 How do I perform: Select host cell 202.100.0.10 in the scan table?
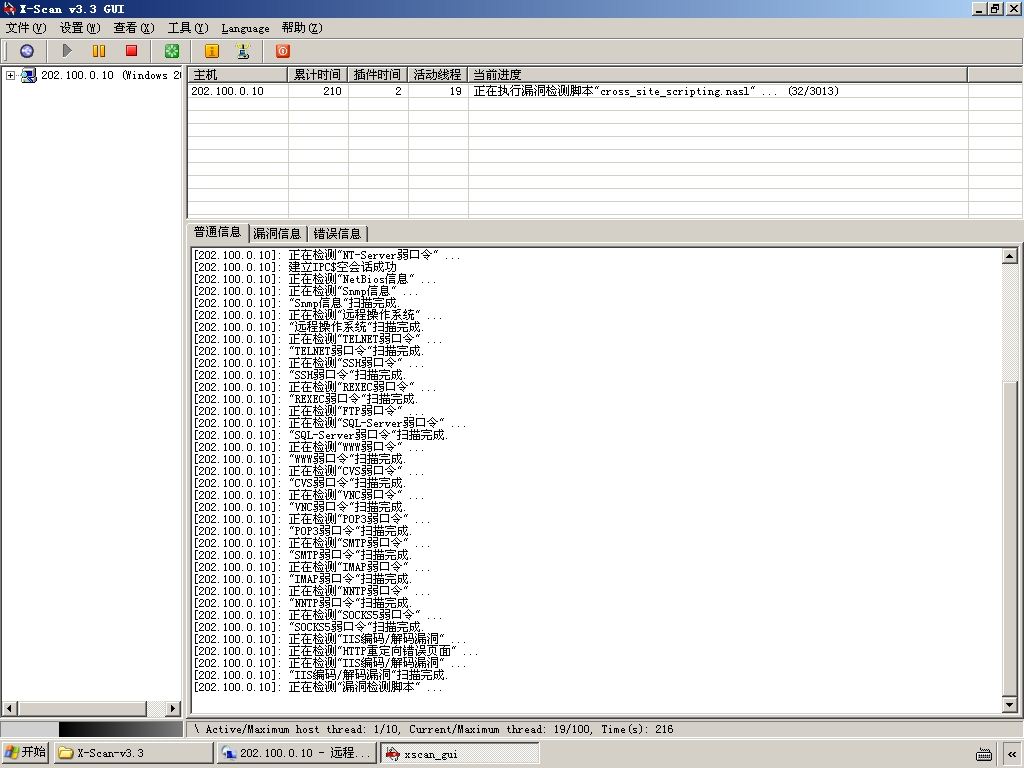coord(227,91)
